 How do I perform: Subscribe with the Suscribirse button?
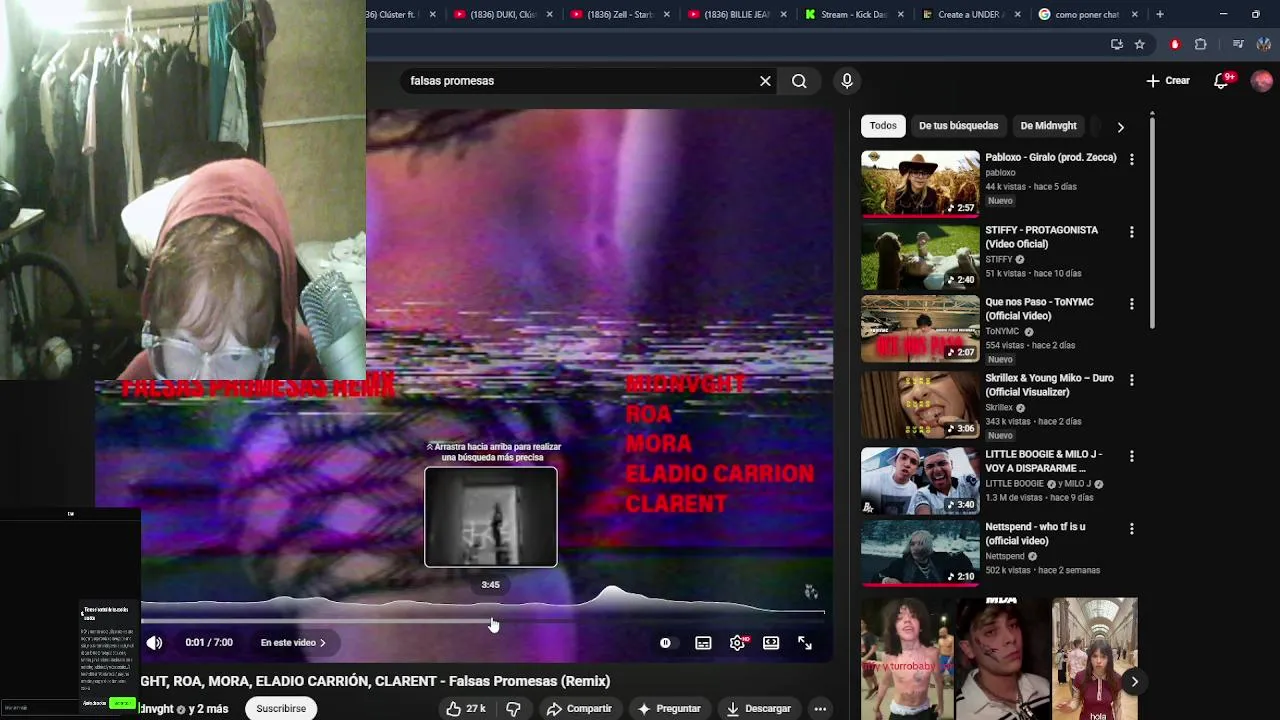point(281,709)
